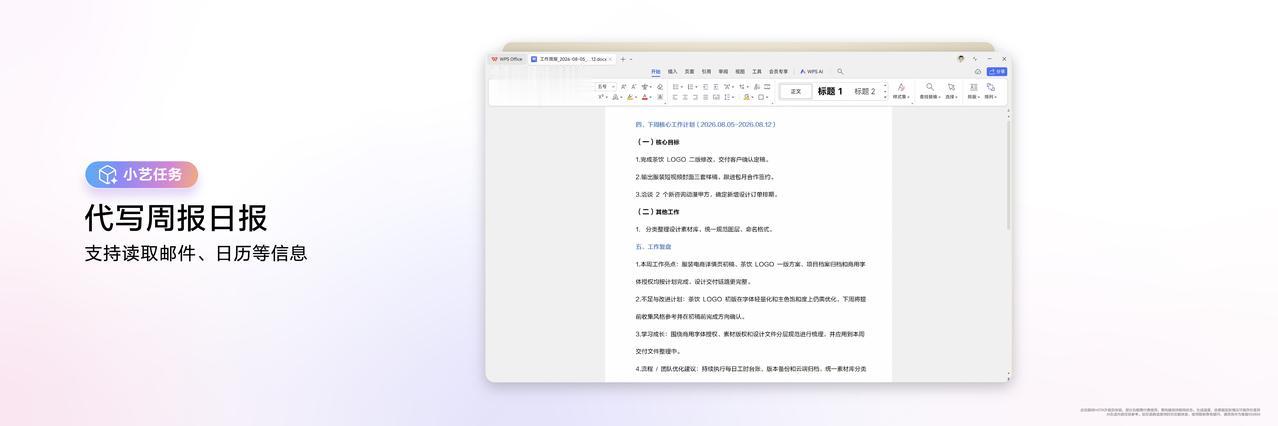
Task: Toggle the character border icon
Action: [660, 97]
